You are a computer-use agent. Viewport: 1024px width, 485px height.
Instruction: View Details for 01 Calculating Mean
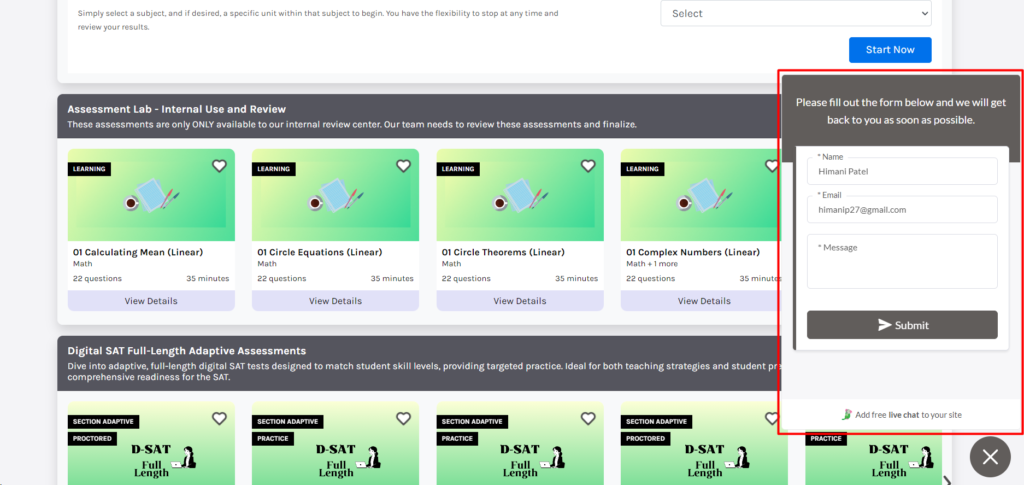pos(151,301)
